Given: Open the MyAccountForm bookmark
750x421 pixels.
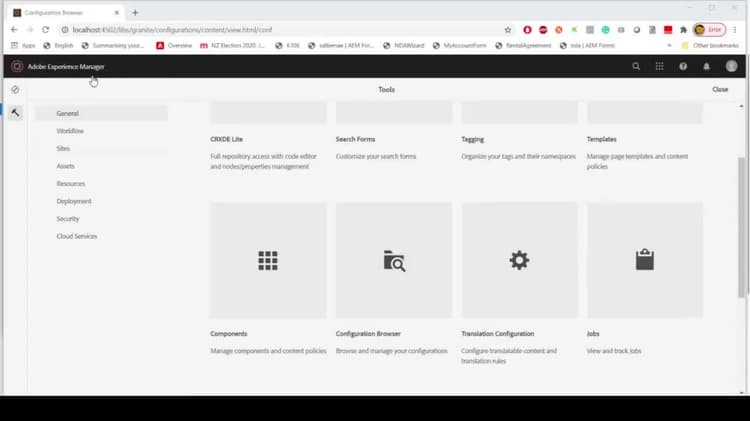Looking at the screenshot, I should pyautogui.click(x=460, y=45).
